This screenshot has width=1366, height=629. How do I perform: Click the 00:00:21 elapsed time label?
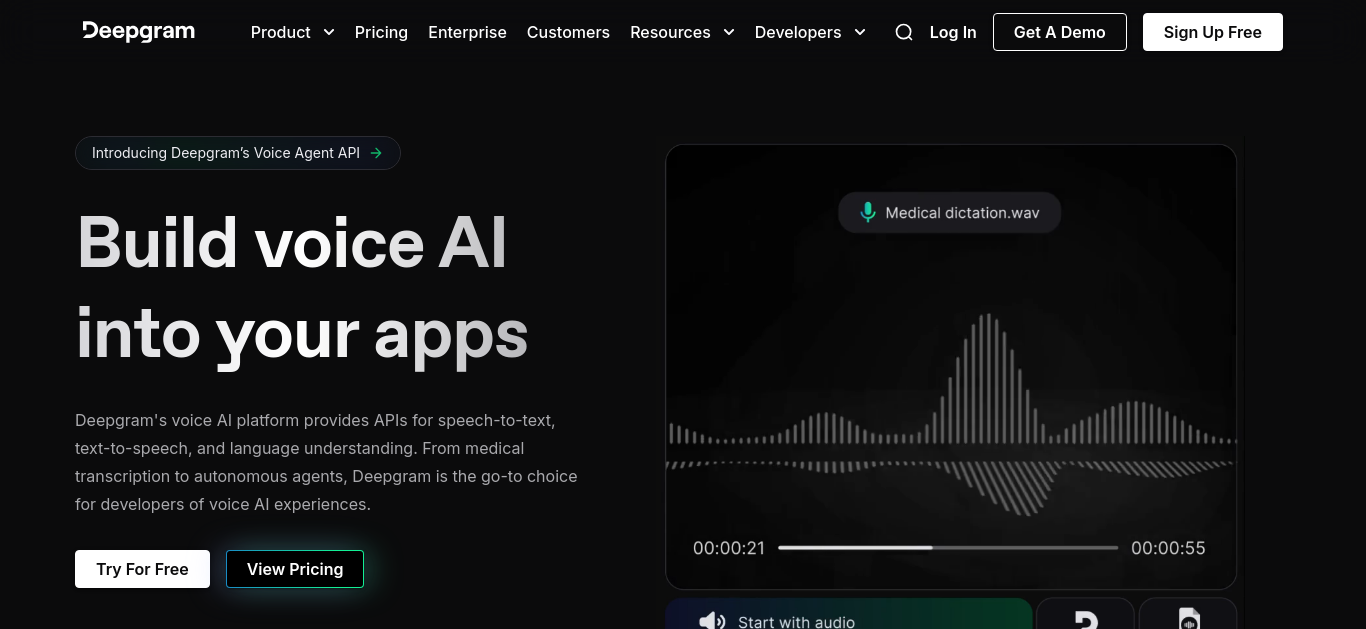pyautogui.click(x=729, y=548)
